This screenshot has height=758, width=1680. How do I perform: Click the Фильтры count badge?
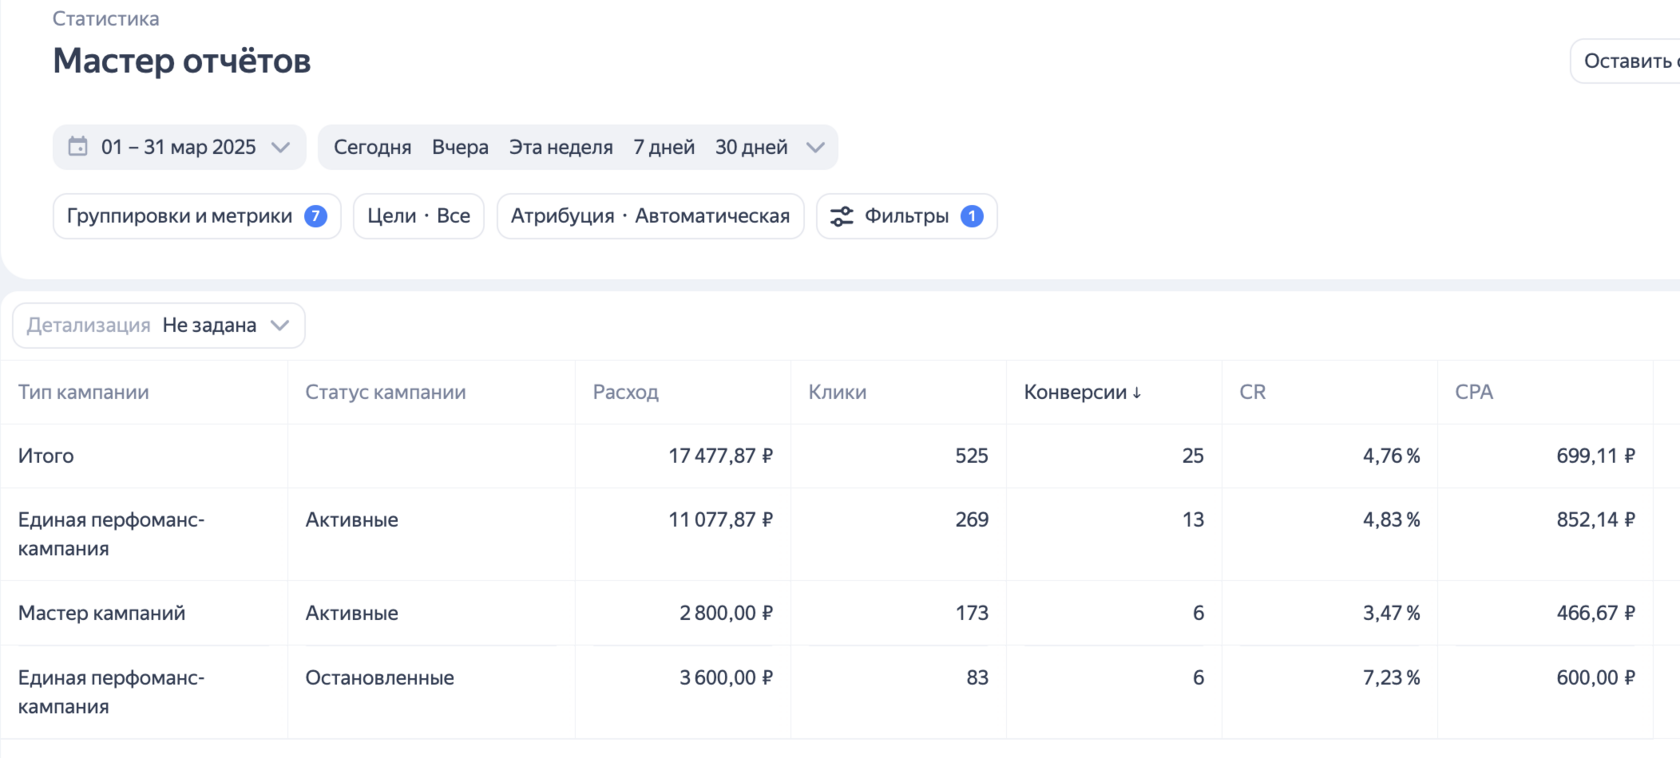(x=972, y=216)
